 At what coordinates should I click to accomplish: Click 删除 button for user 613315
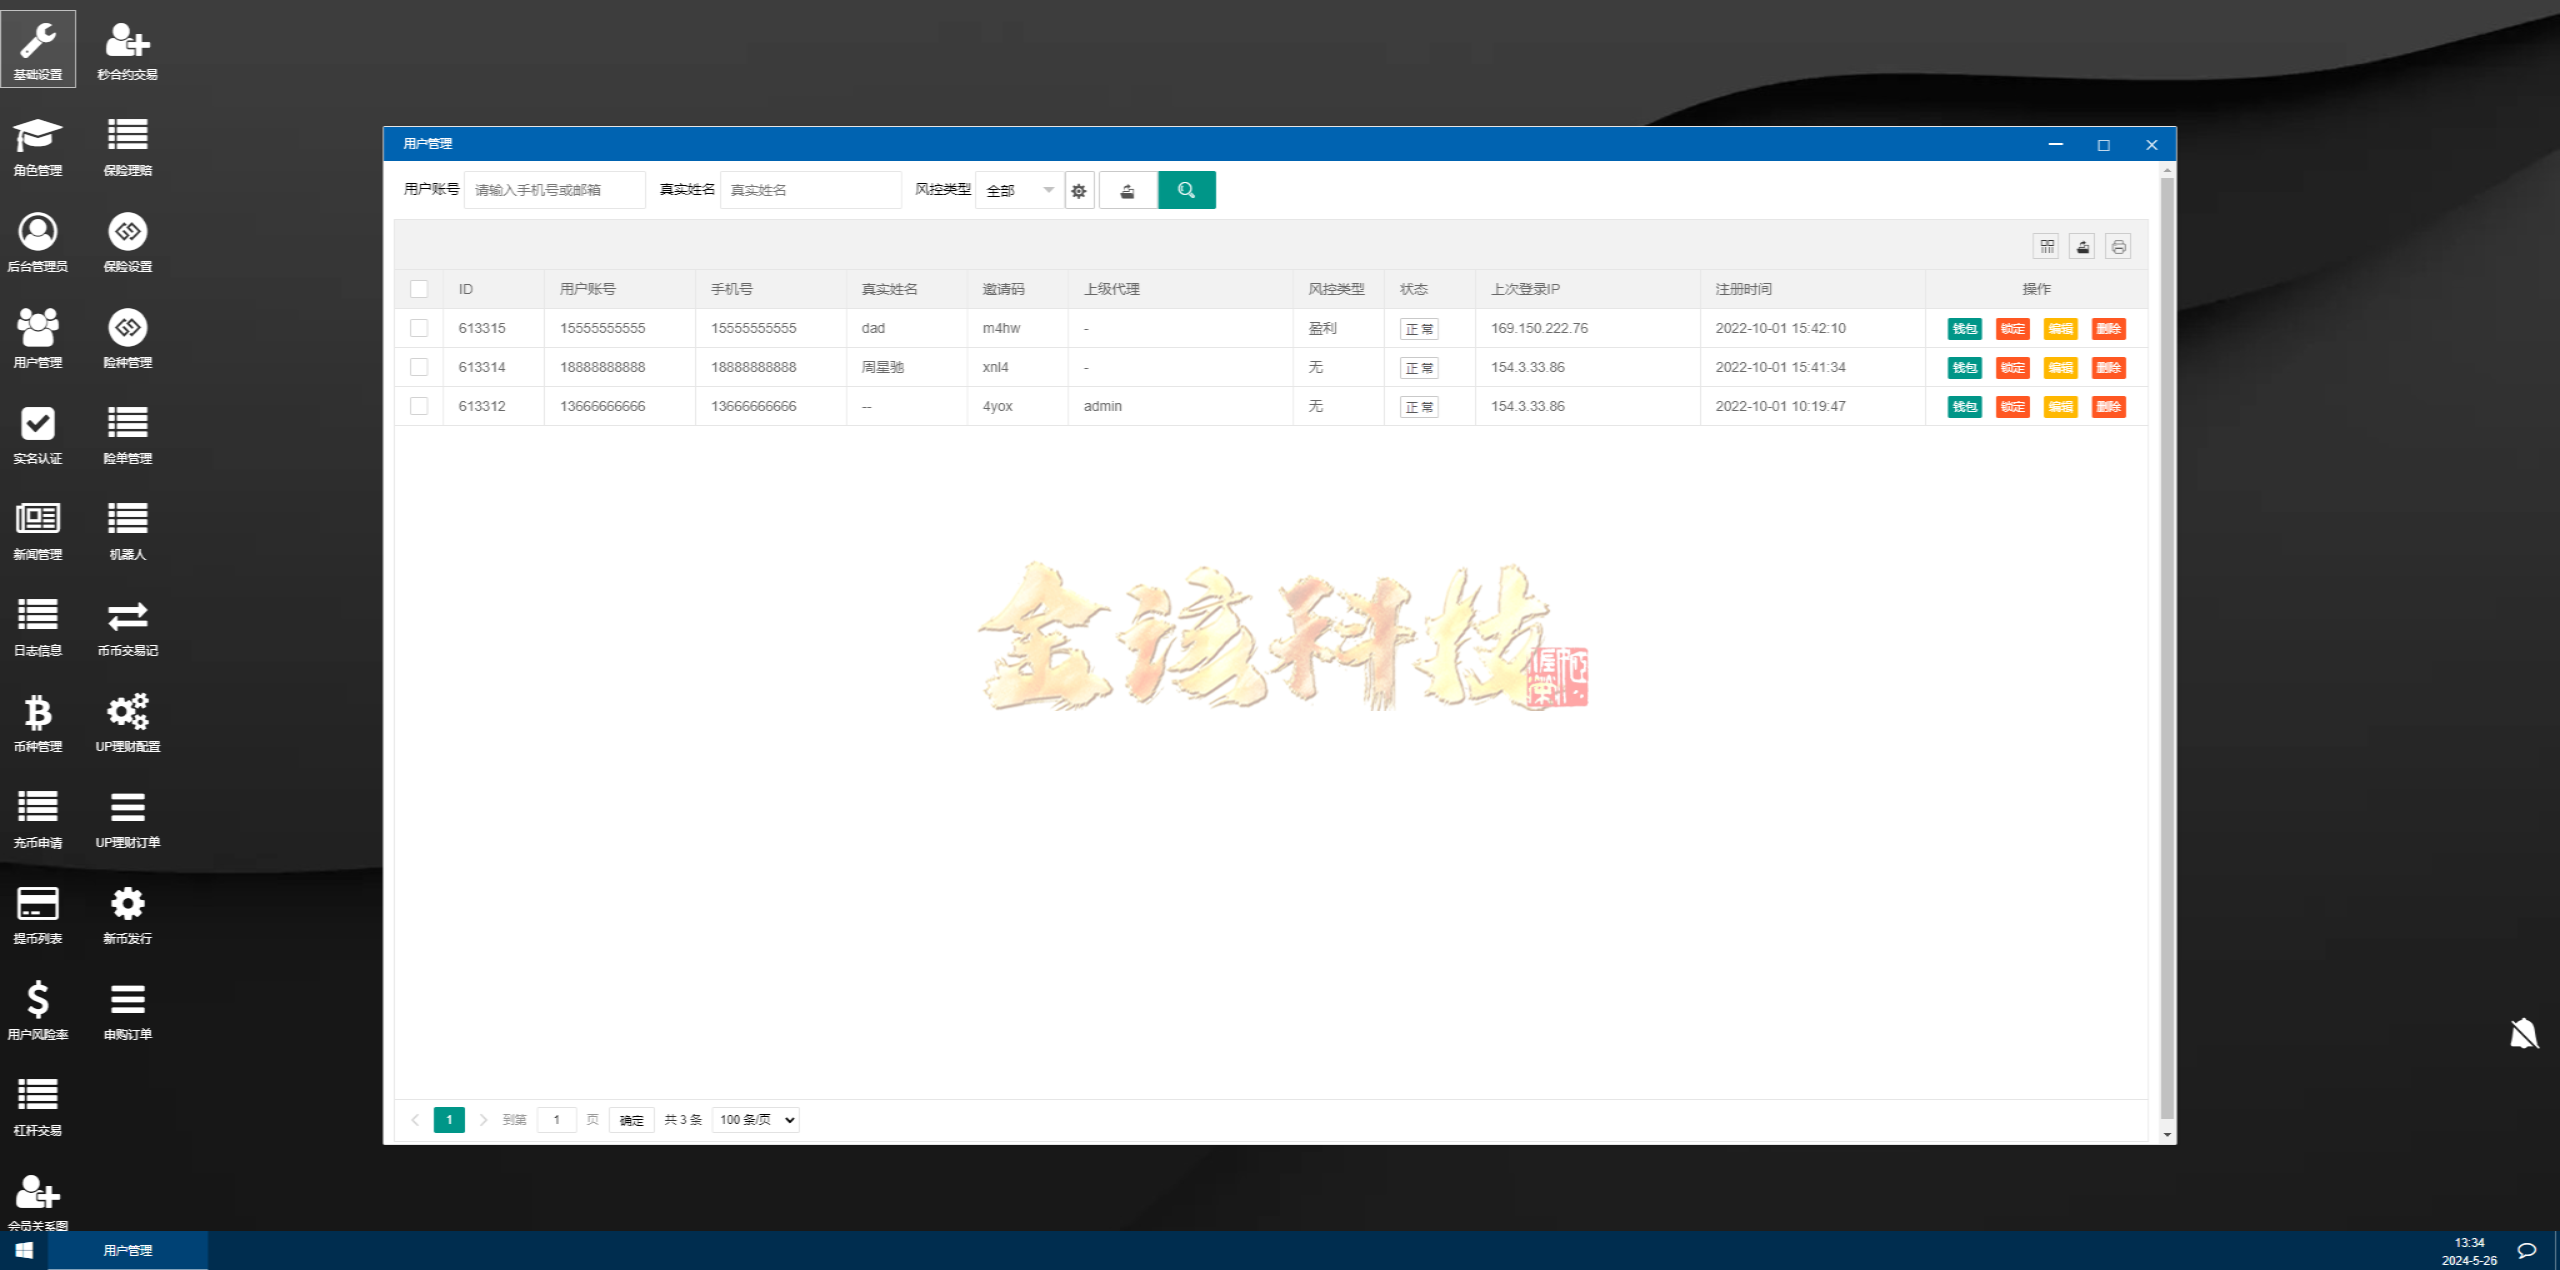click(2109, 328)
